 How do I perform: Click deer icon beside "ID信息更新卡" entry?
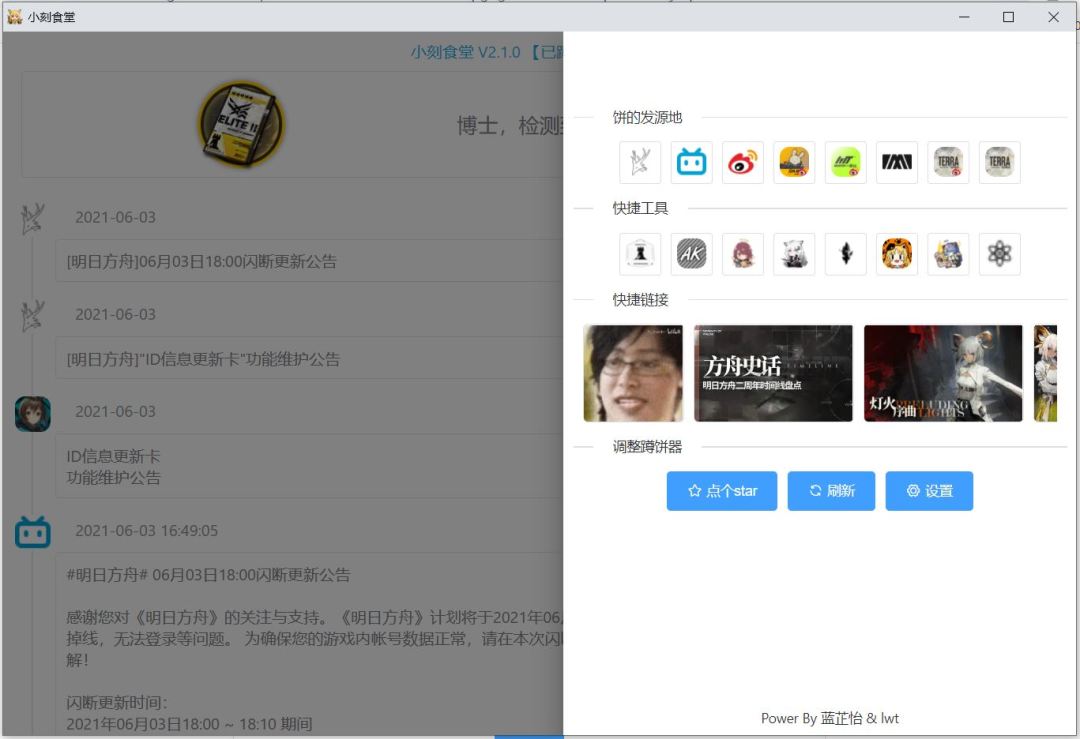[x=32, y=316]
